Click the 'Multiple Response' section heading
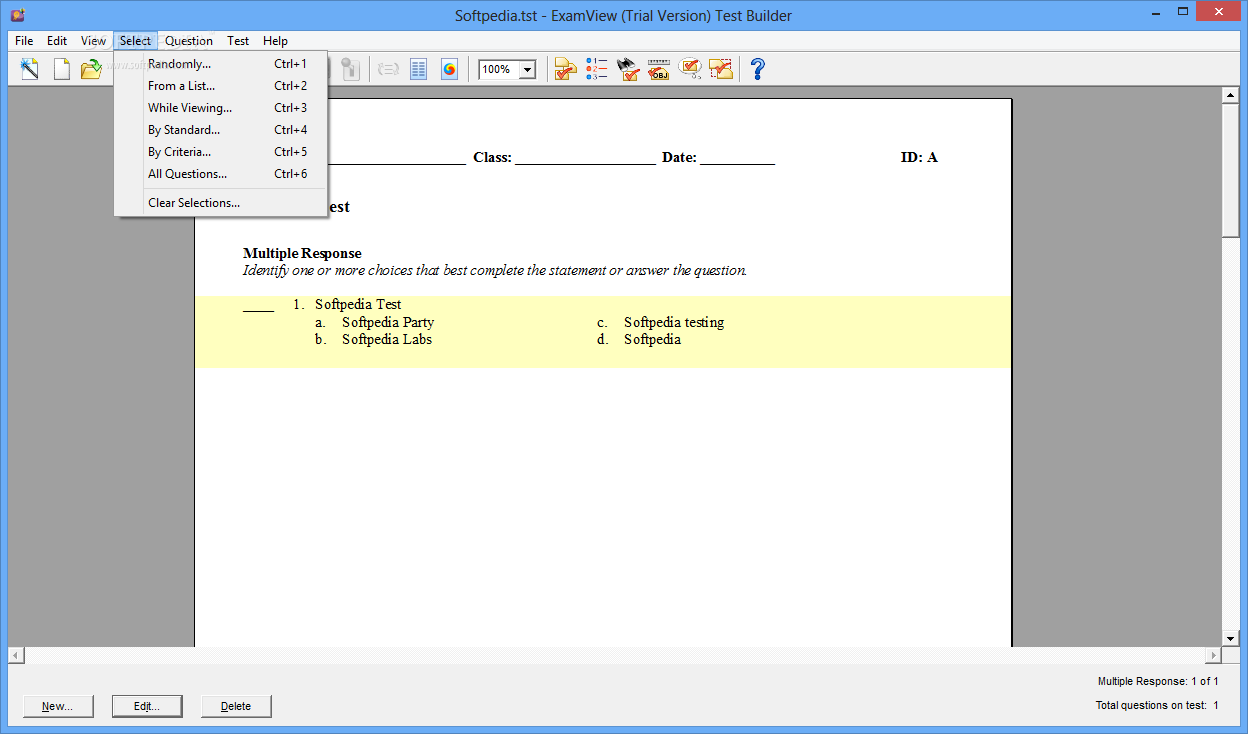This screenshot has height=734, width=1248. point(302,253)
